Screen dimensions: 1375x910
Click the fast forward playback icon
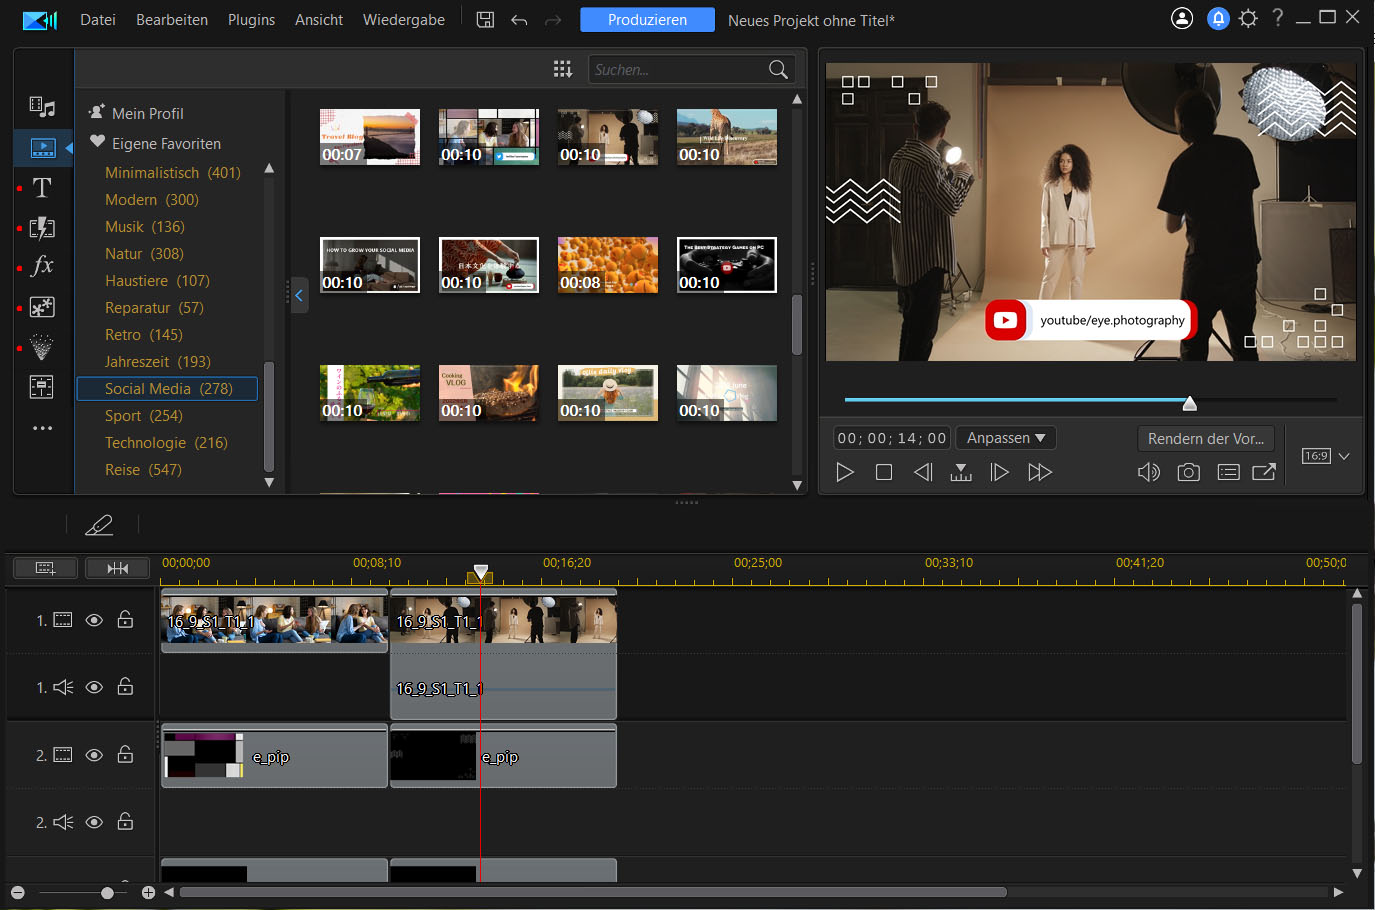pos(1040,472)
